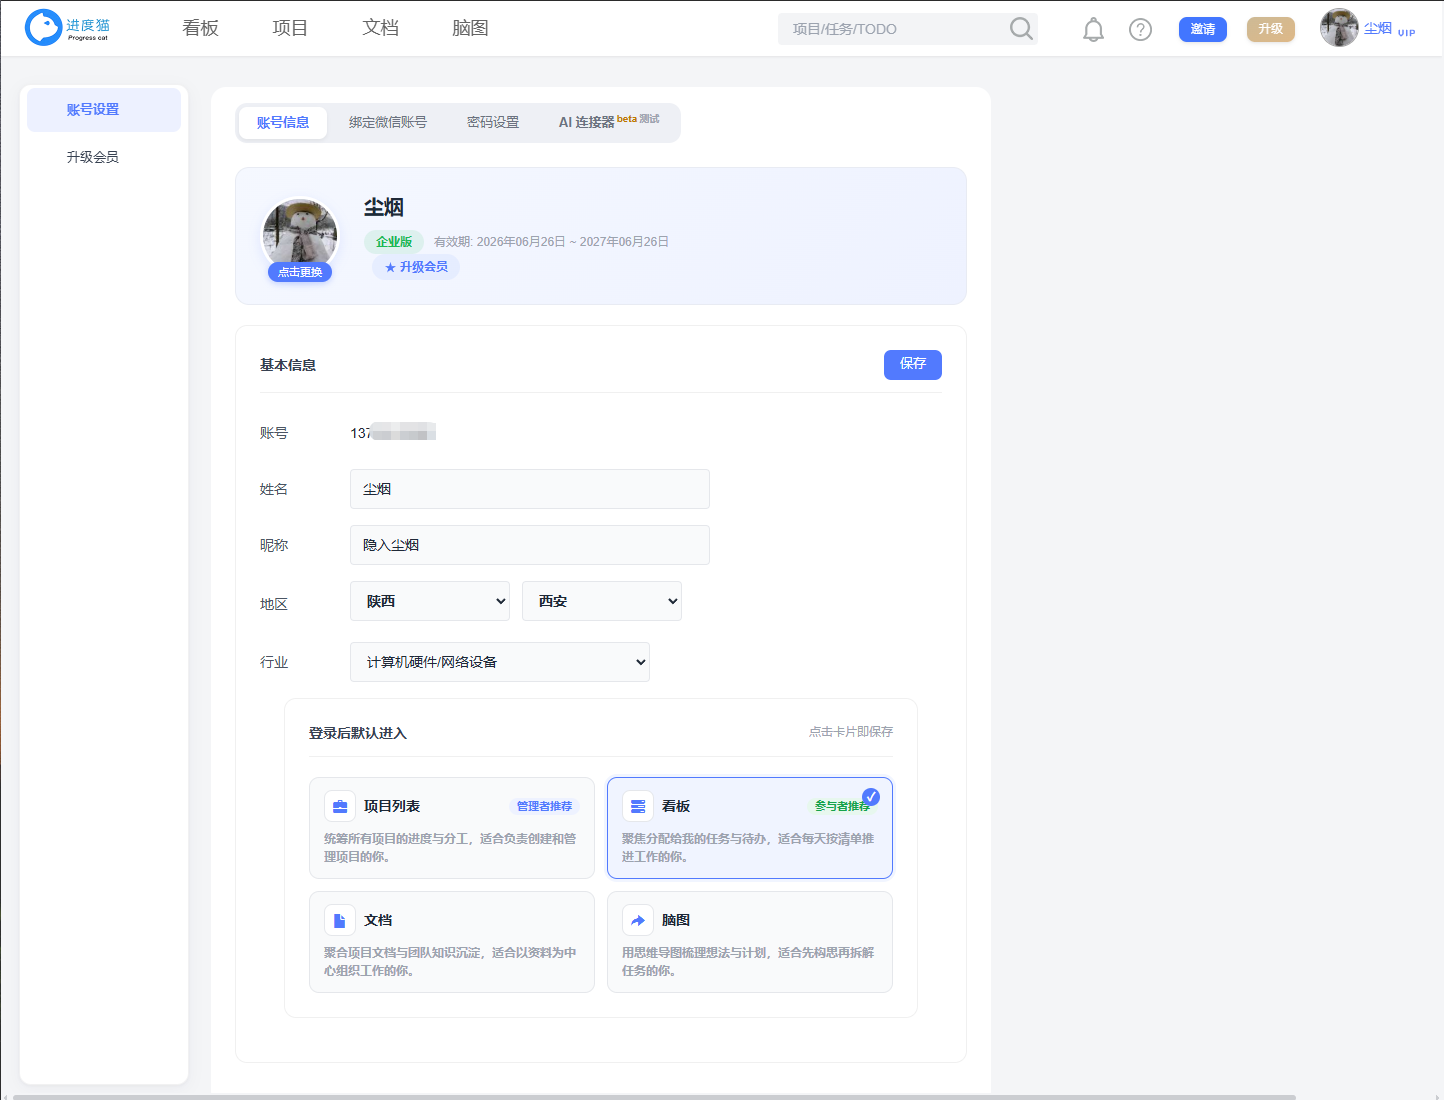Click the search magnifier icon
This screenshot has height=1100, width=1444.
point(1021,28)
